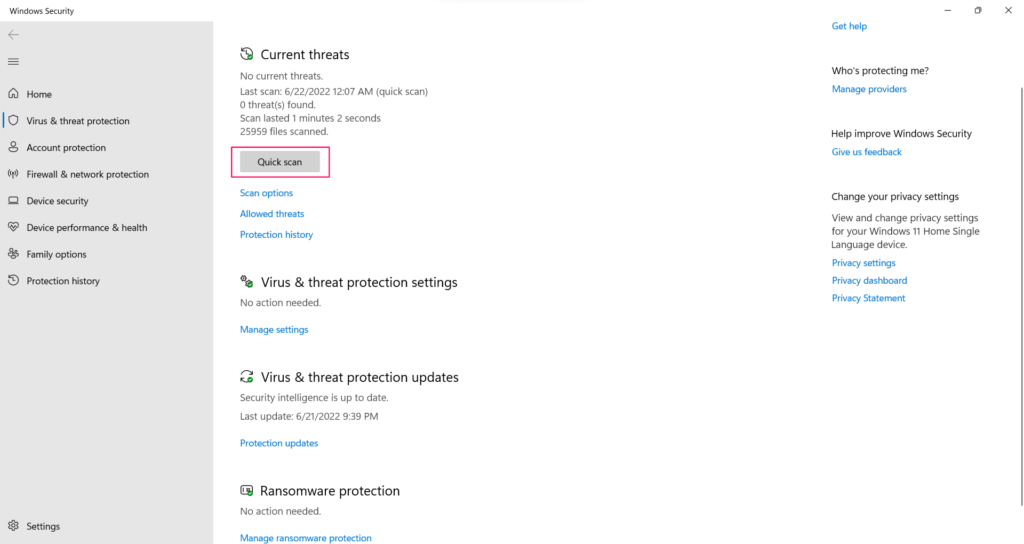Click the Account protection person icon
1024x544 pixels.
click(13, 147)
